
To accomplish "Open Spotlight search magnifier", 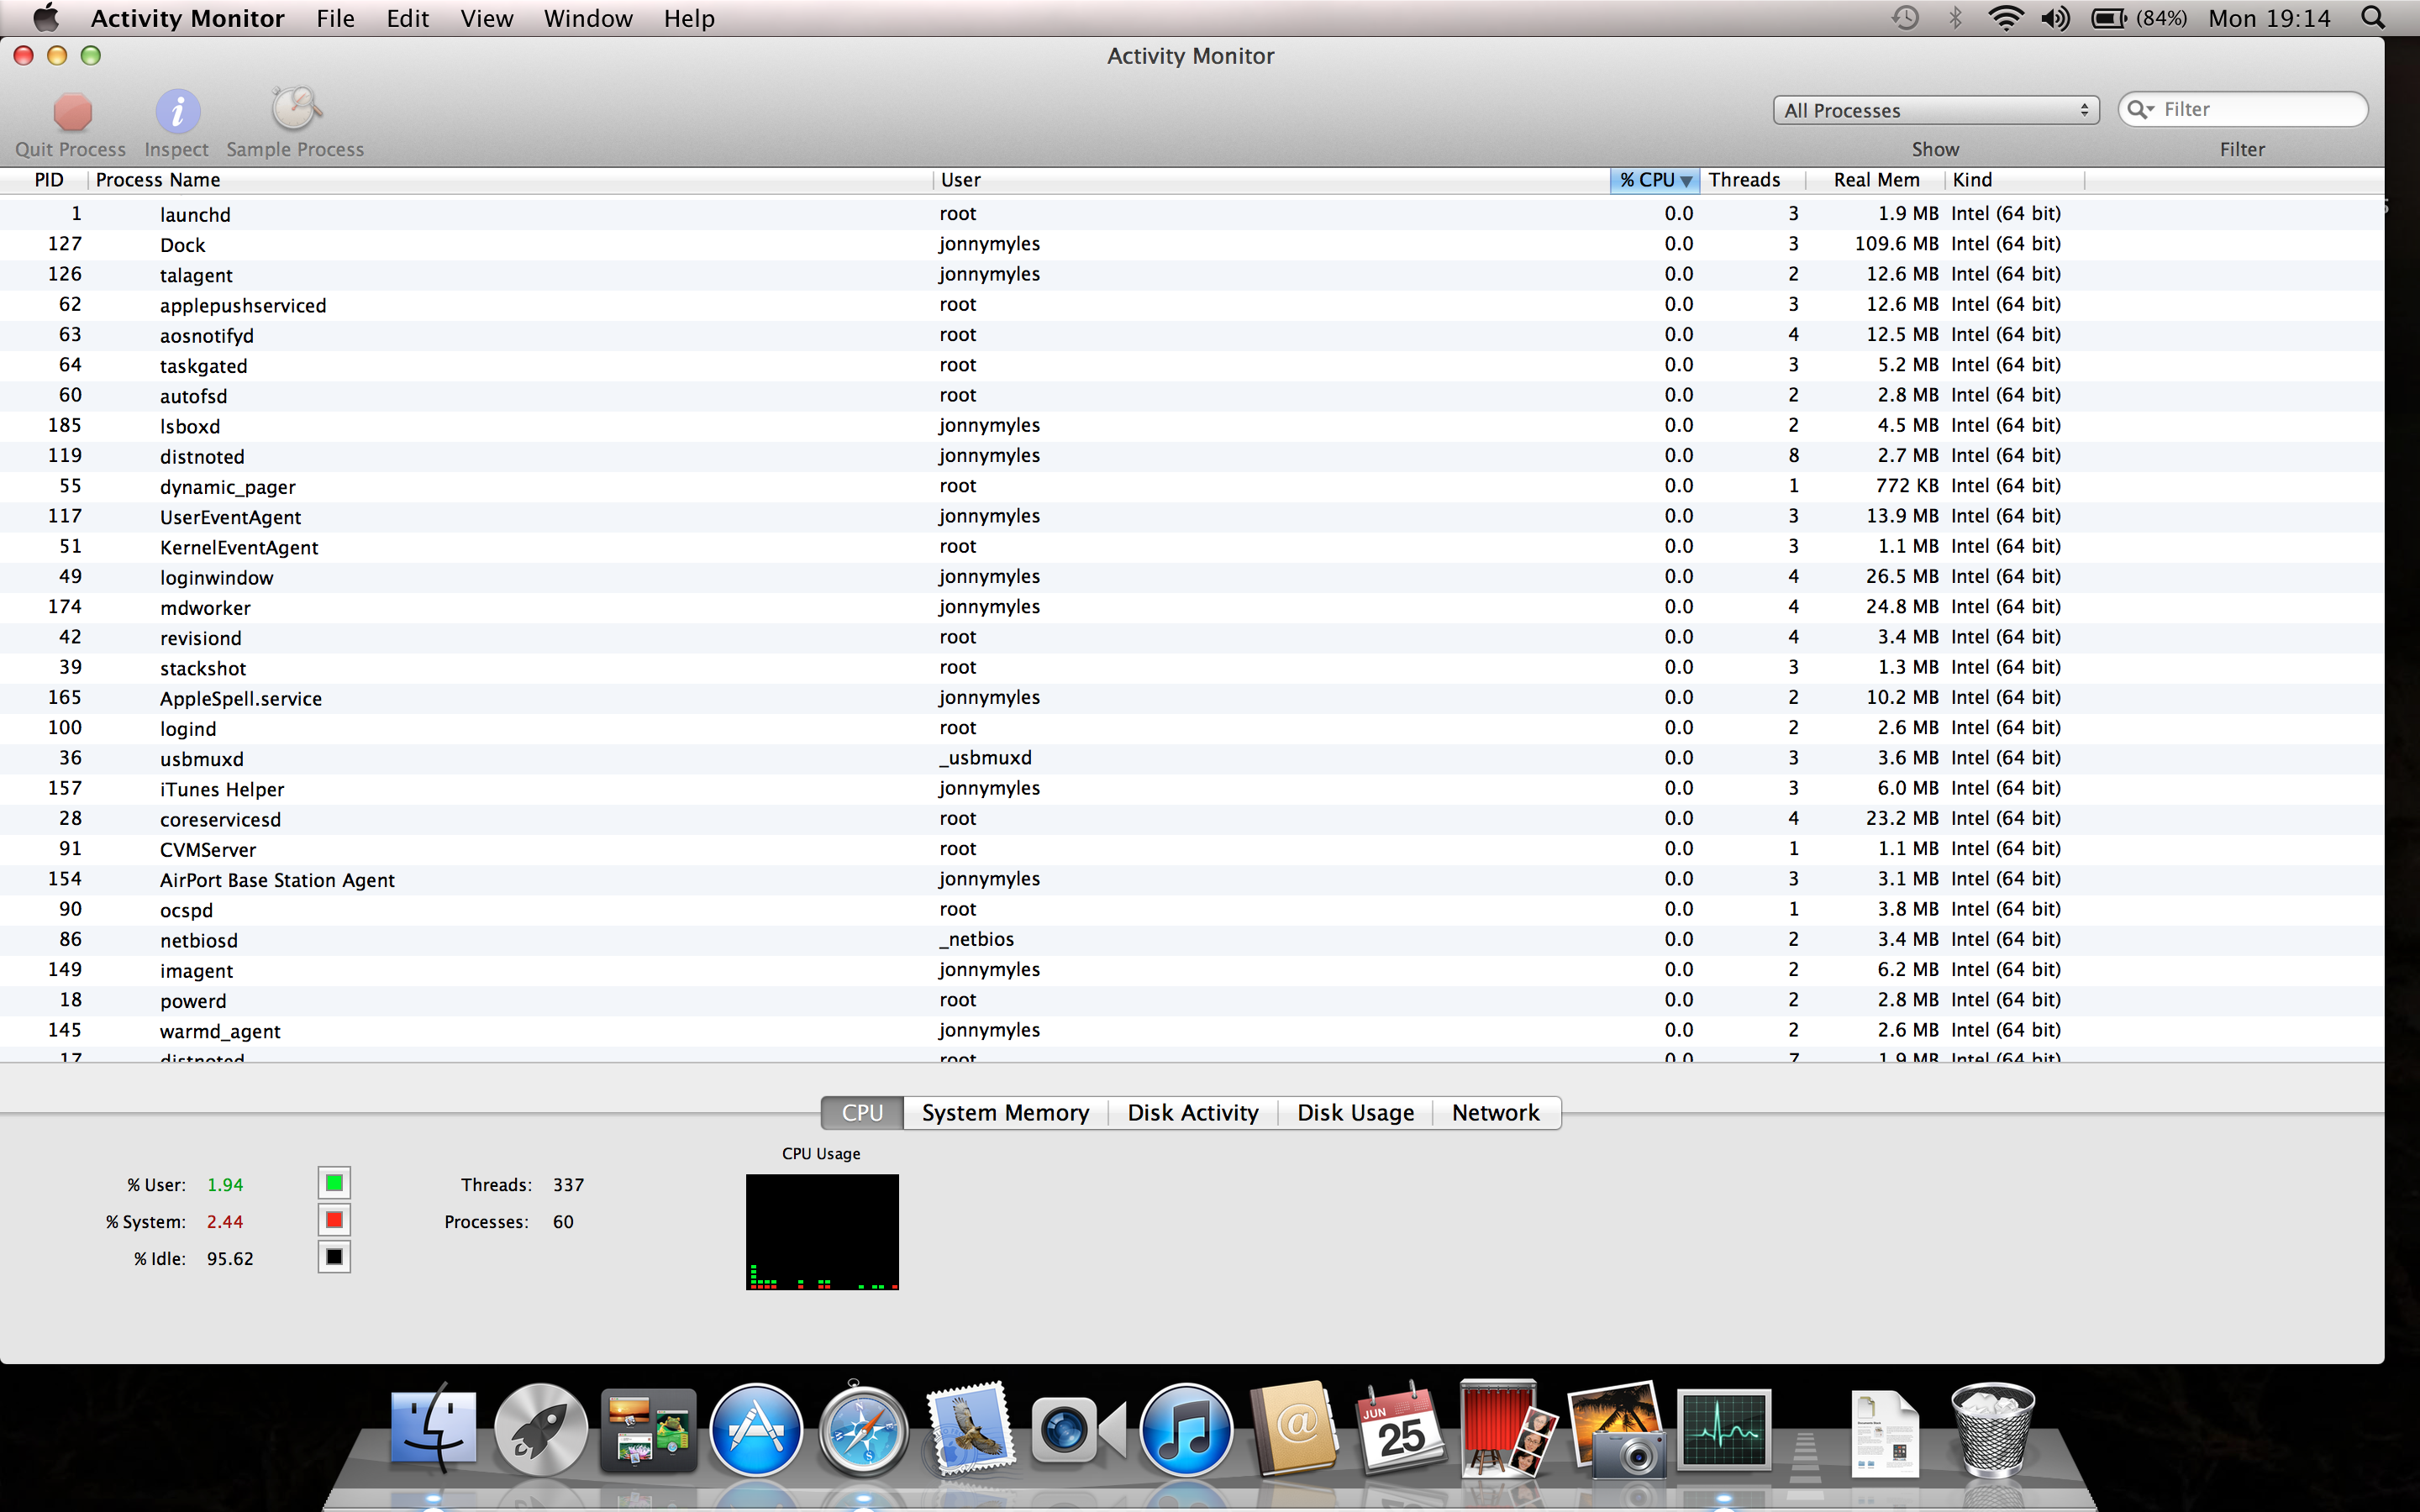I will click(x=2373, y=18).
